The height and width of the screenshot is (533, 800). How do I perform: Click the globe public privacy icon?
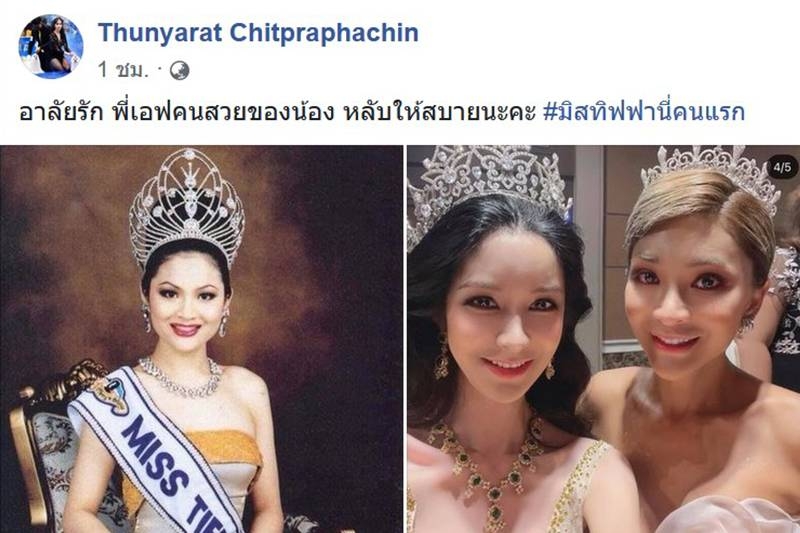(x=180, y=70)
